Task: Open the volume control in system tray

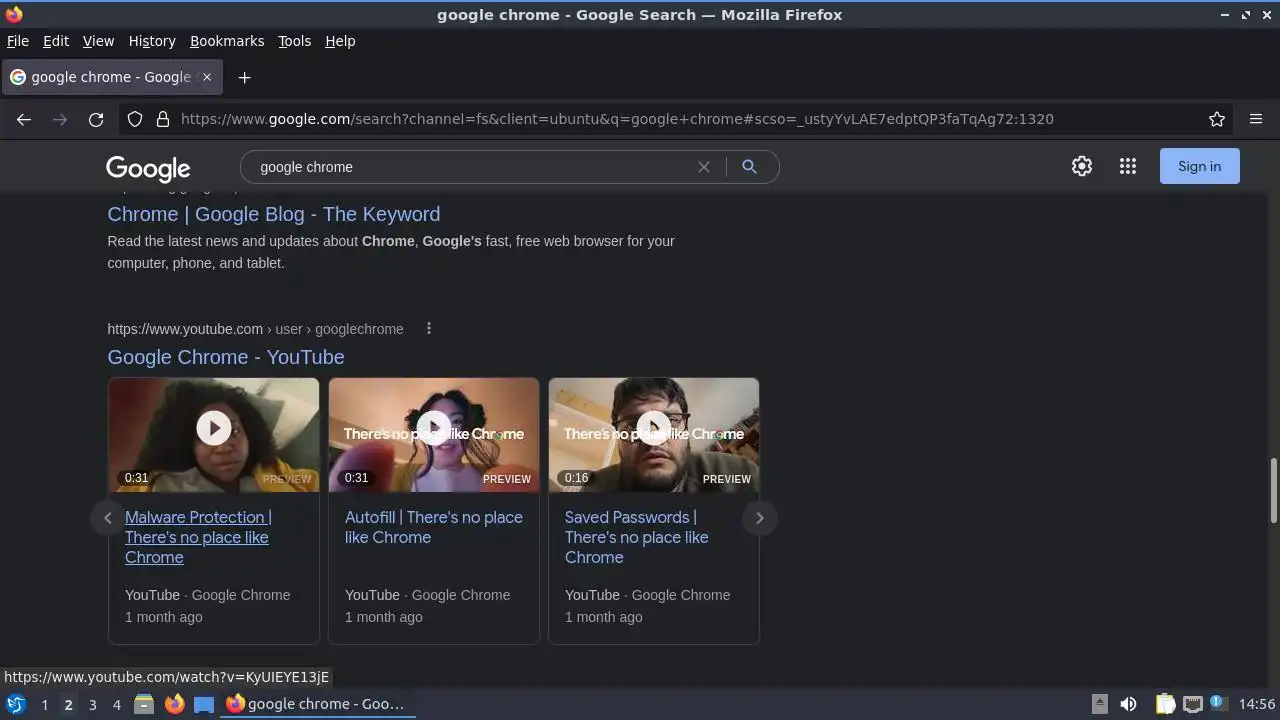Action: (1128, 704)
